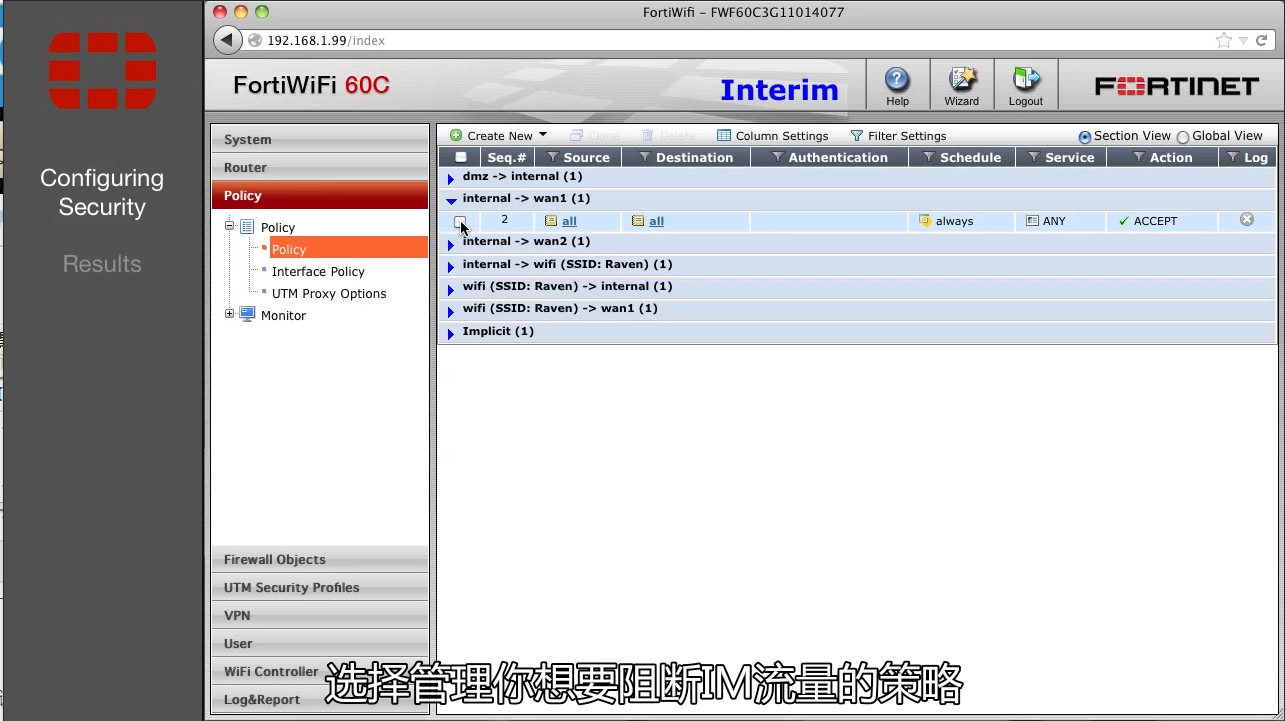Screen dimensions: 1285x721
Task: Click the Source column filter icon
Action: [x=553, y=157]
